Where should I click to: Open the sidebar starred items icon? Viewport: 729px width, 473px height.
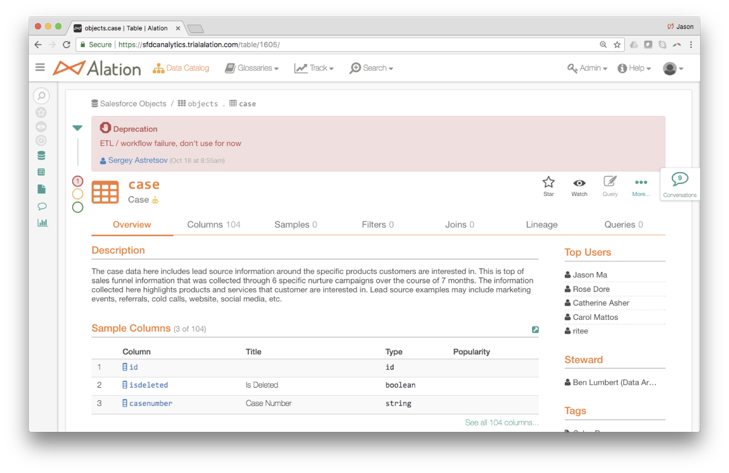pos(41,112)
